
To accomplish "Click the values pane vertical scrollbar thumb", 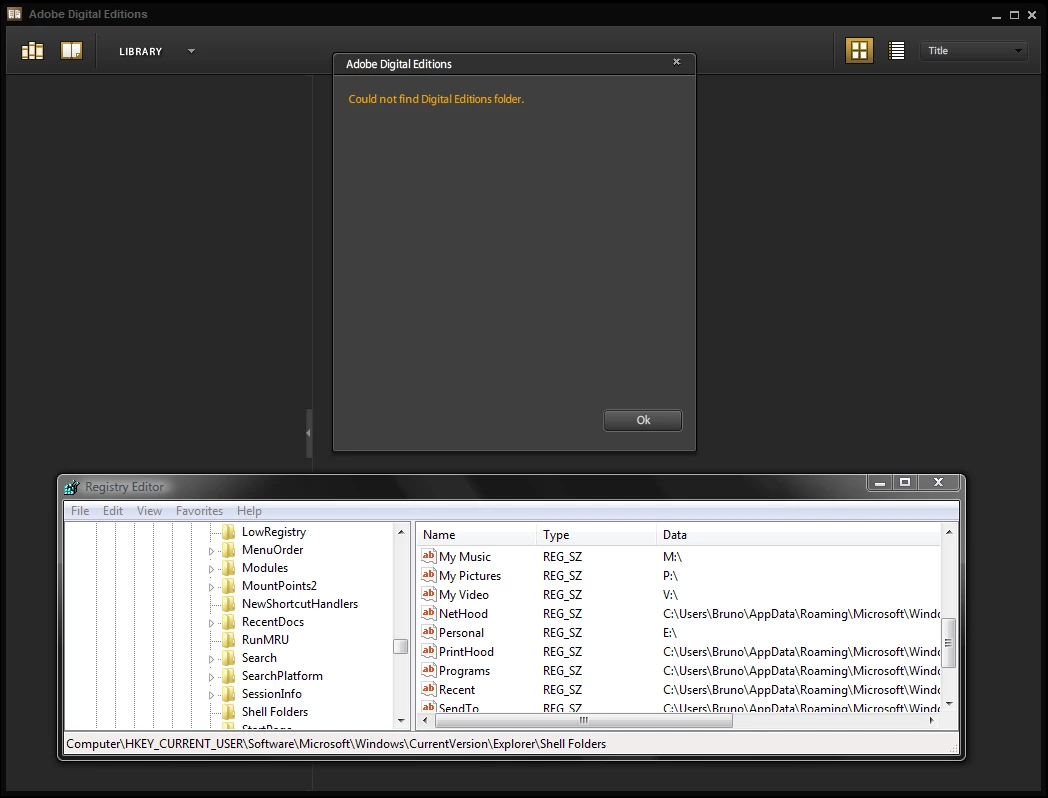I will (x=948, y=643).
